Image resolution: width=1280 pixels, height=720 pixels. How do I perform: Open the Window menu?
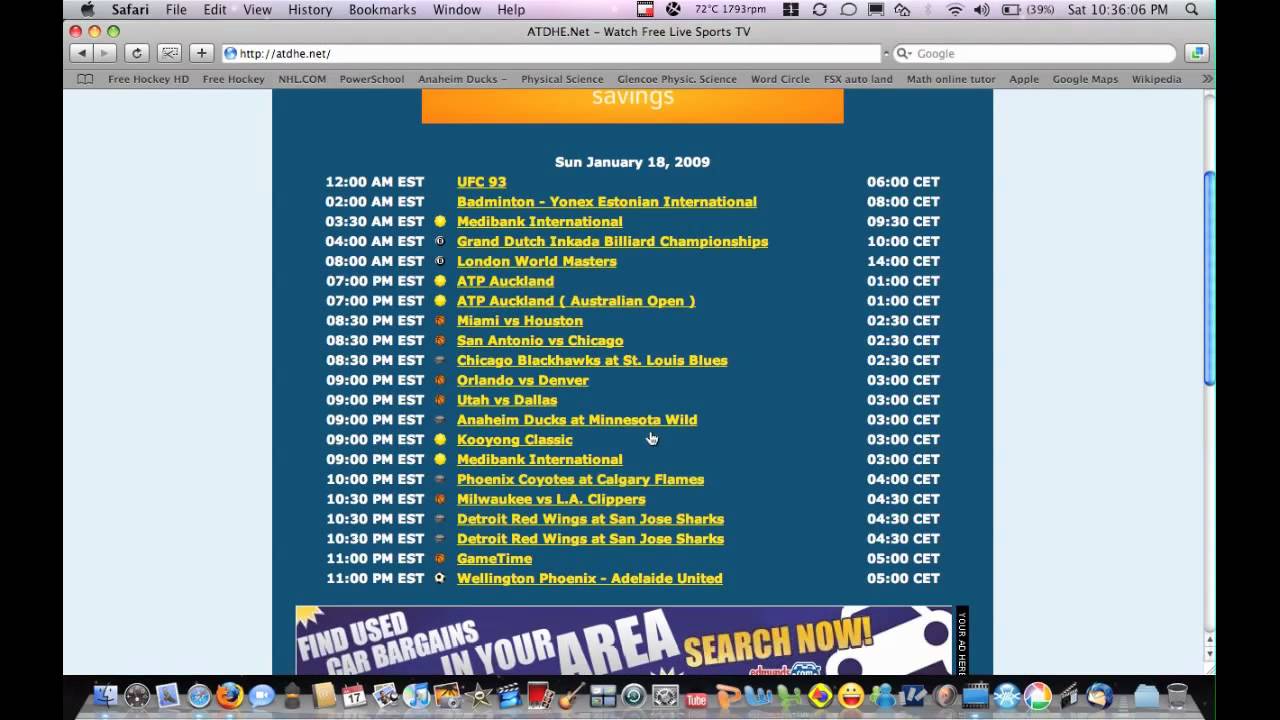tap(457, 9)
